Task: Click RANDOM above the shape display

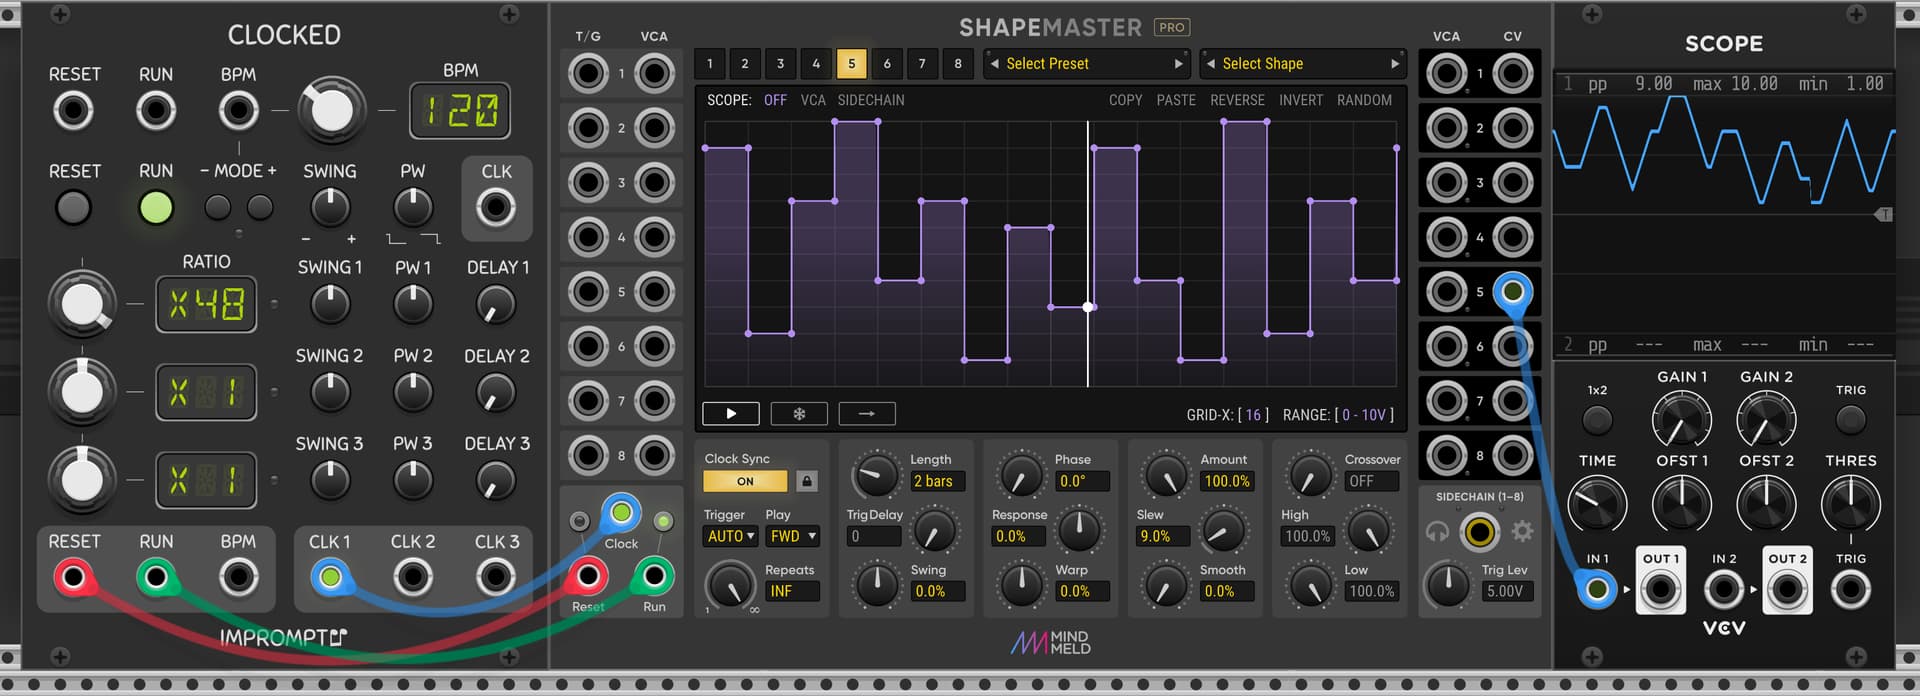Action: tap(1364, 100)
